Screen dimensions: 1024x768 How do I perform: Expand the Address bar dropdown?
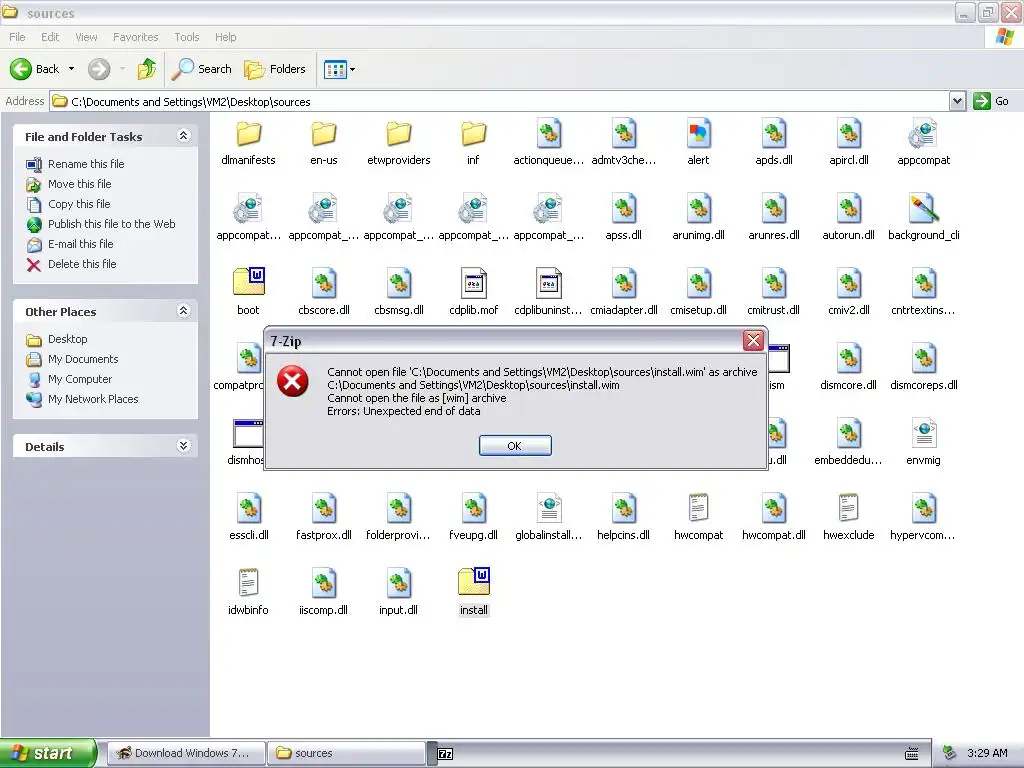(957, 101)
